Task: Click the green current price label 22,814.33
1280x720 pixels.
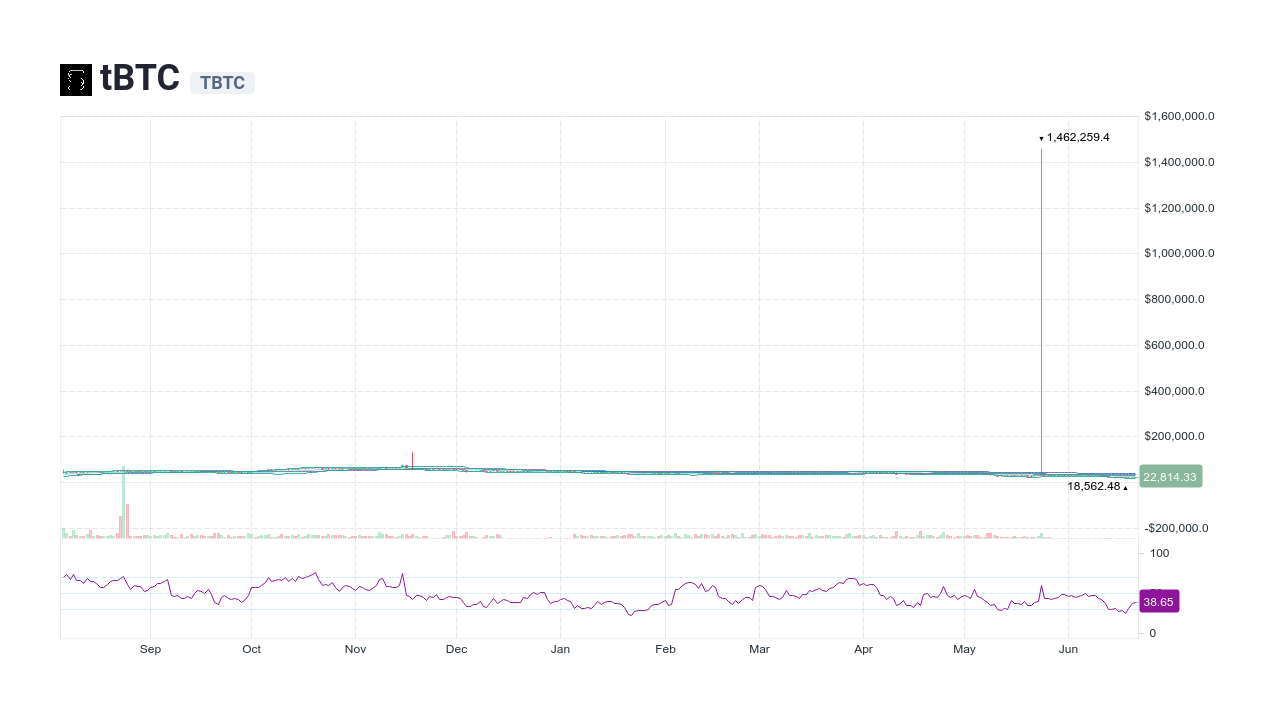Action: pyautogui.click(x=1169, y=477)
